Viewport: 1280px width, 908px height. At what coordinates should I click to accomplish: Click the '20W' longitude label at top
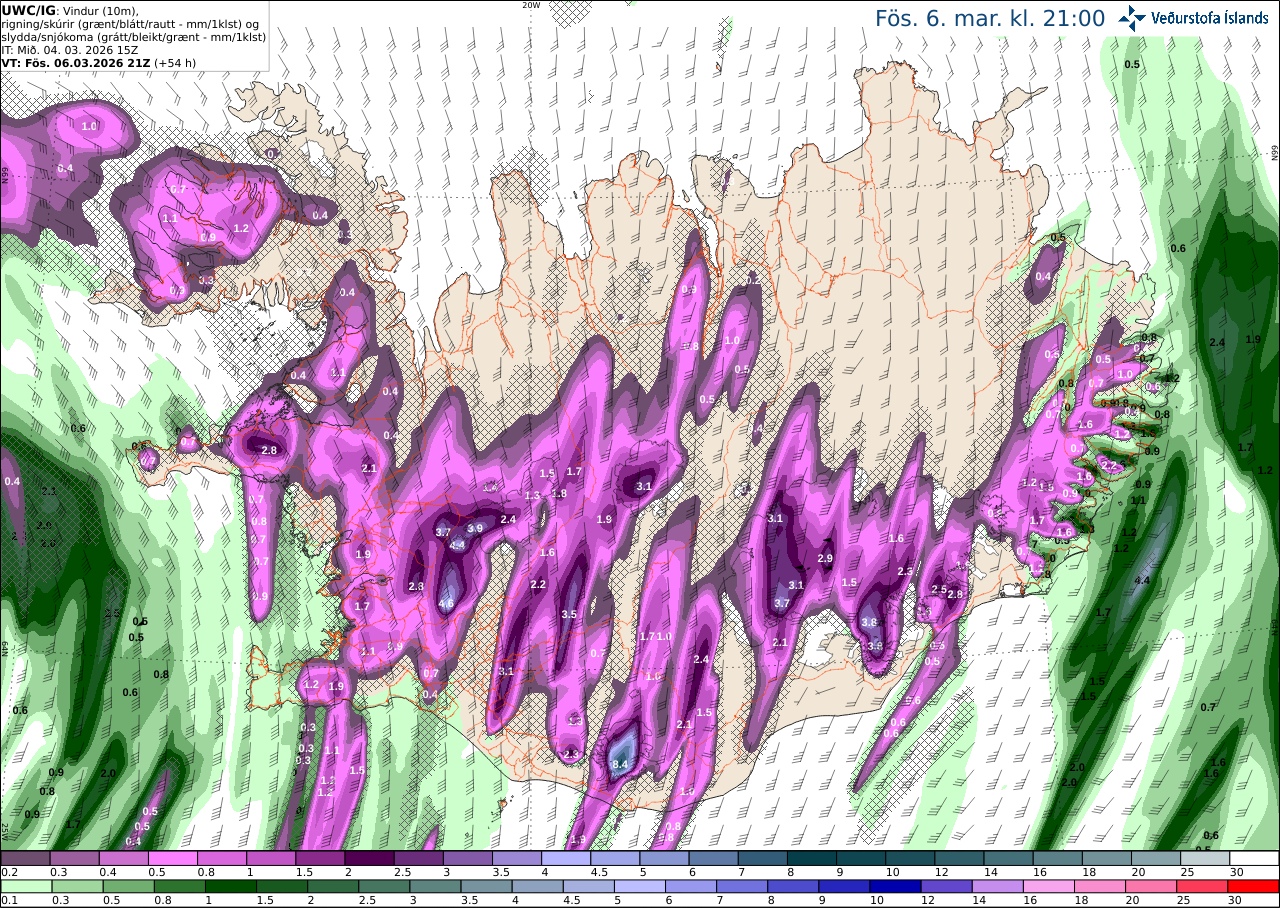(531, 5)
